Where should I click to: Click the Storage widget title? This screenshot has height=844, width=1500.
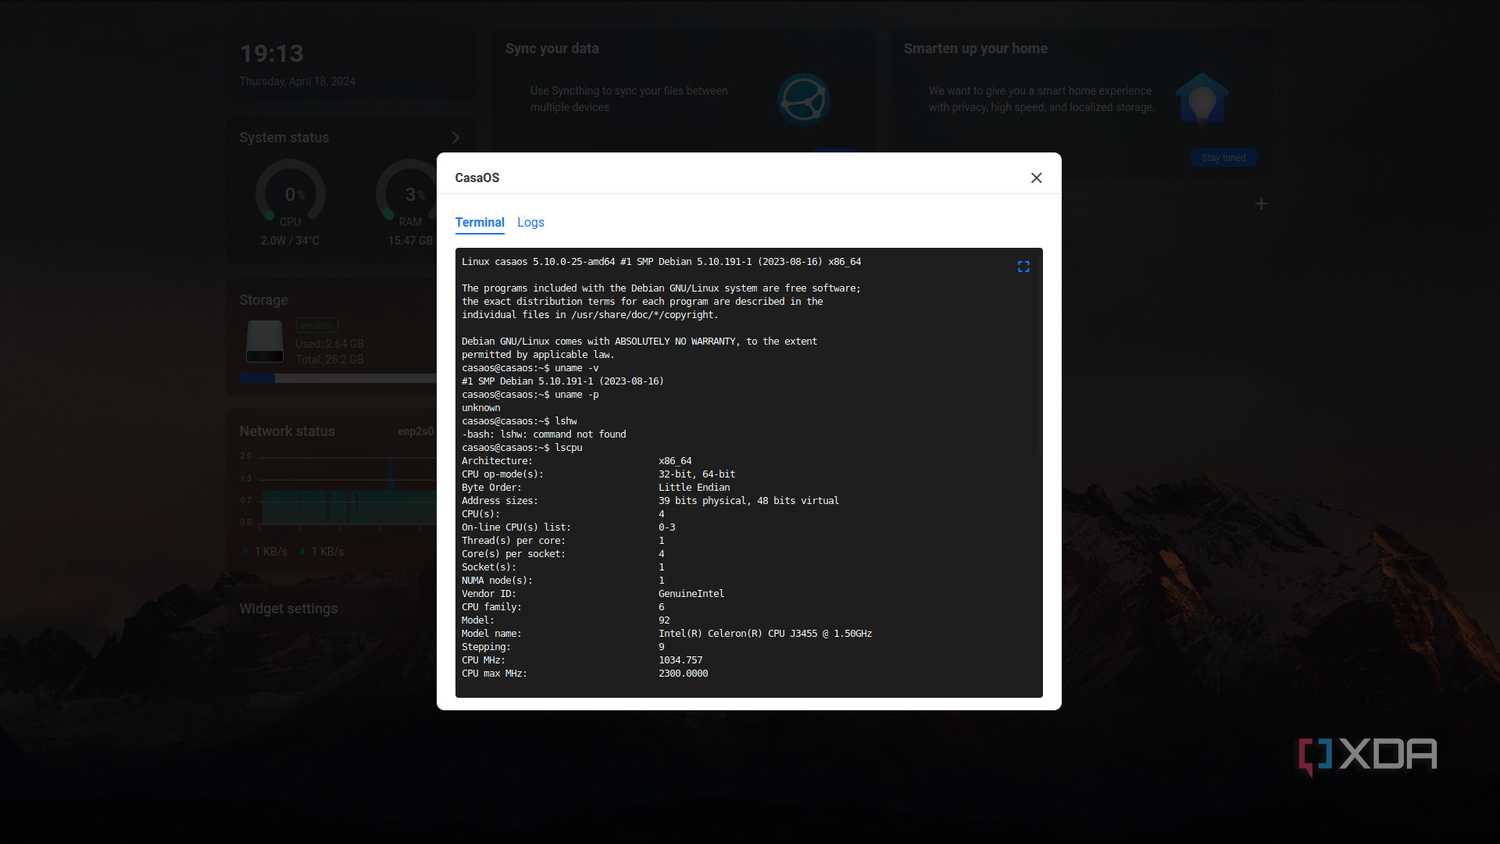click(x=263, y=300)
